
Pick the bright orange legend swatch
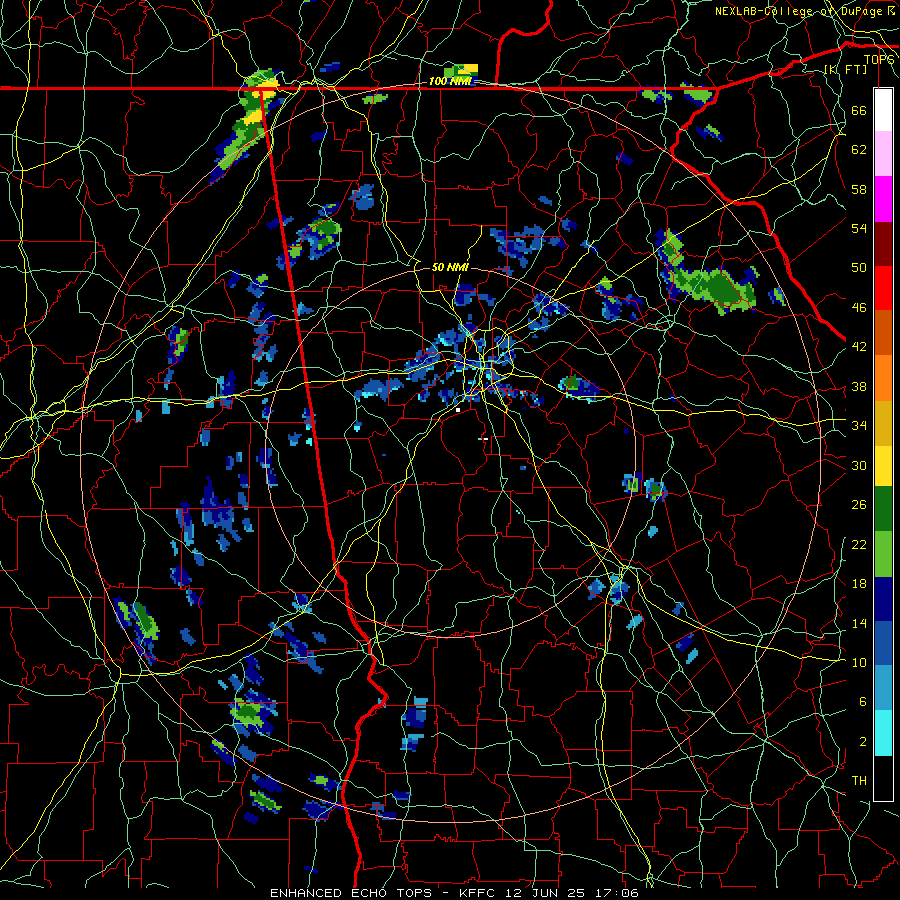click(883, 378)
